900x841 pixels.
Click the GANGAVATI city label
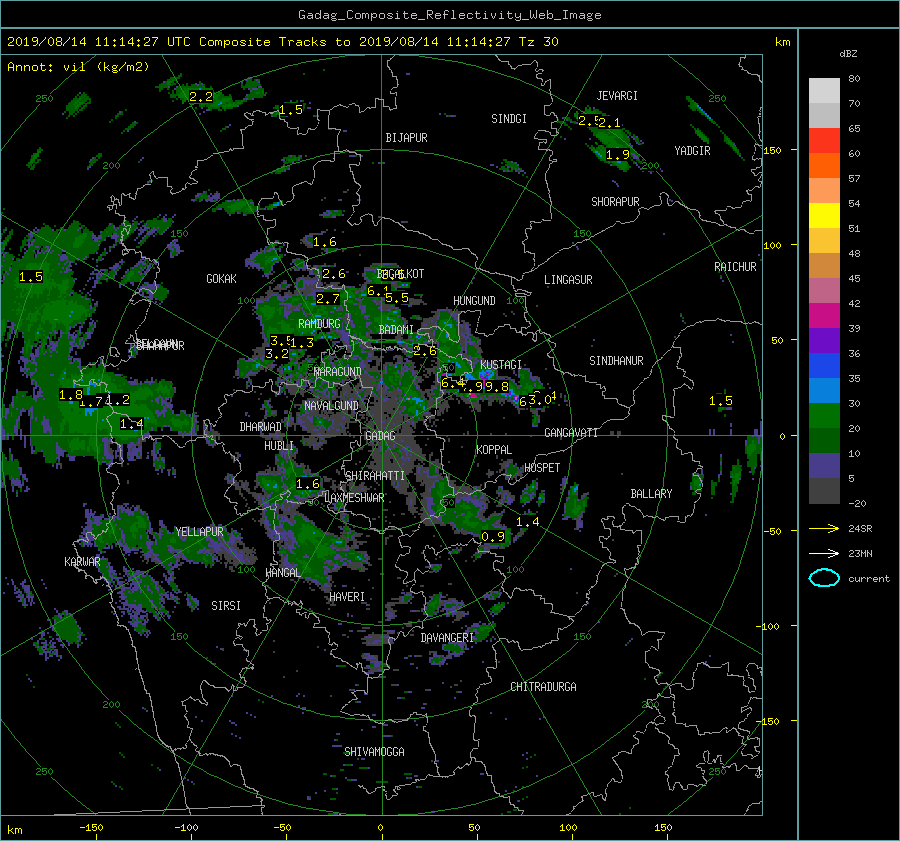click(571, 433)
